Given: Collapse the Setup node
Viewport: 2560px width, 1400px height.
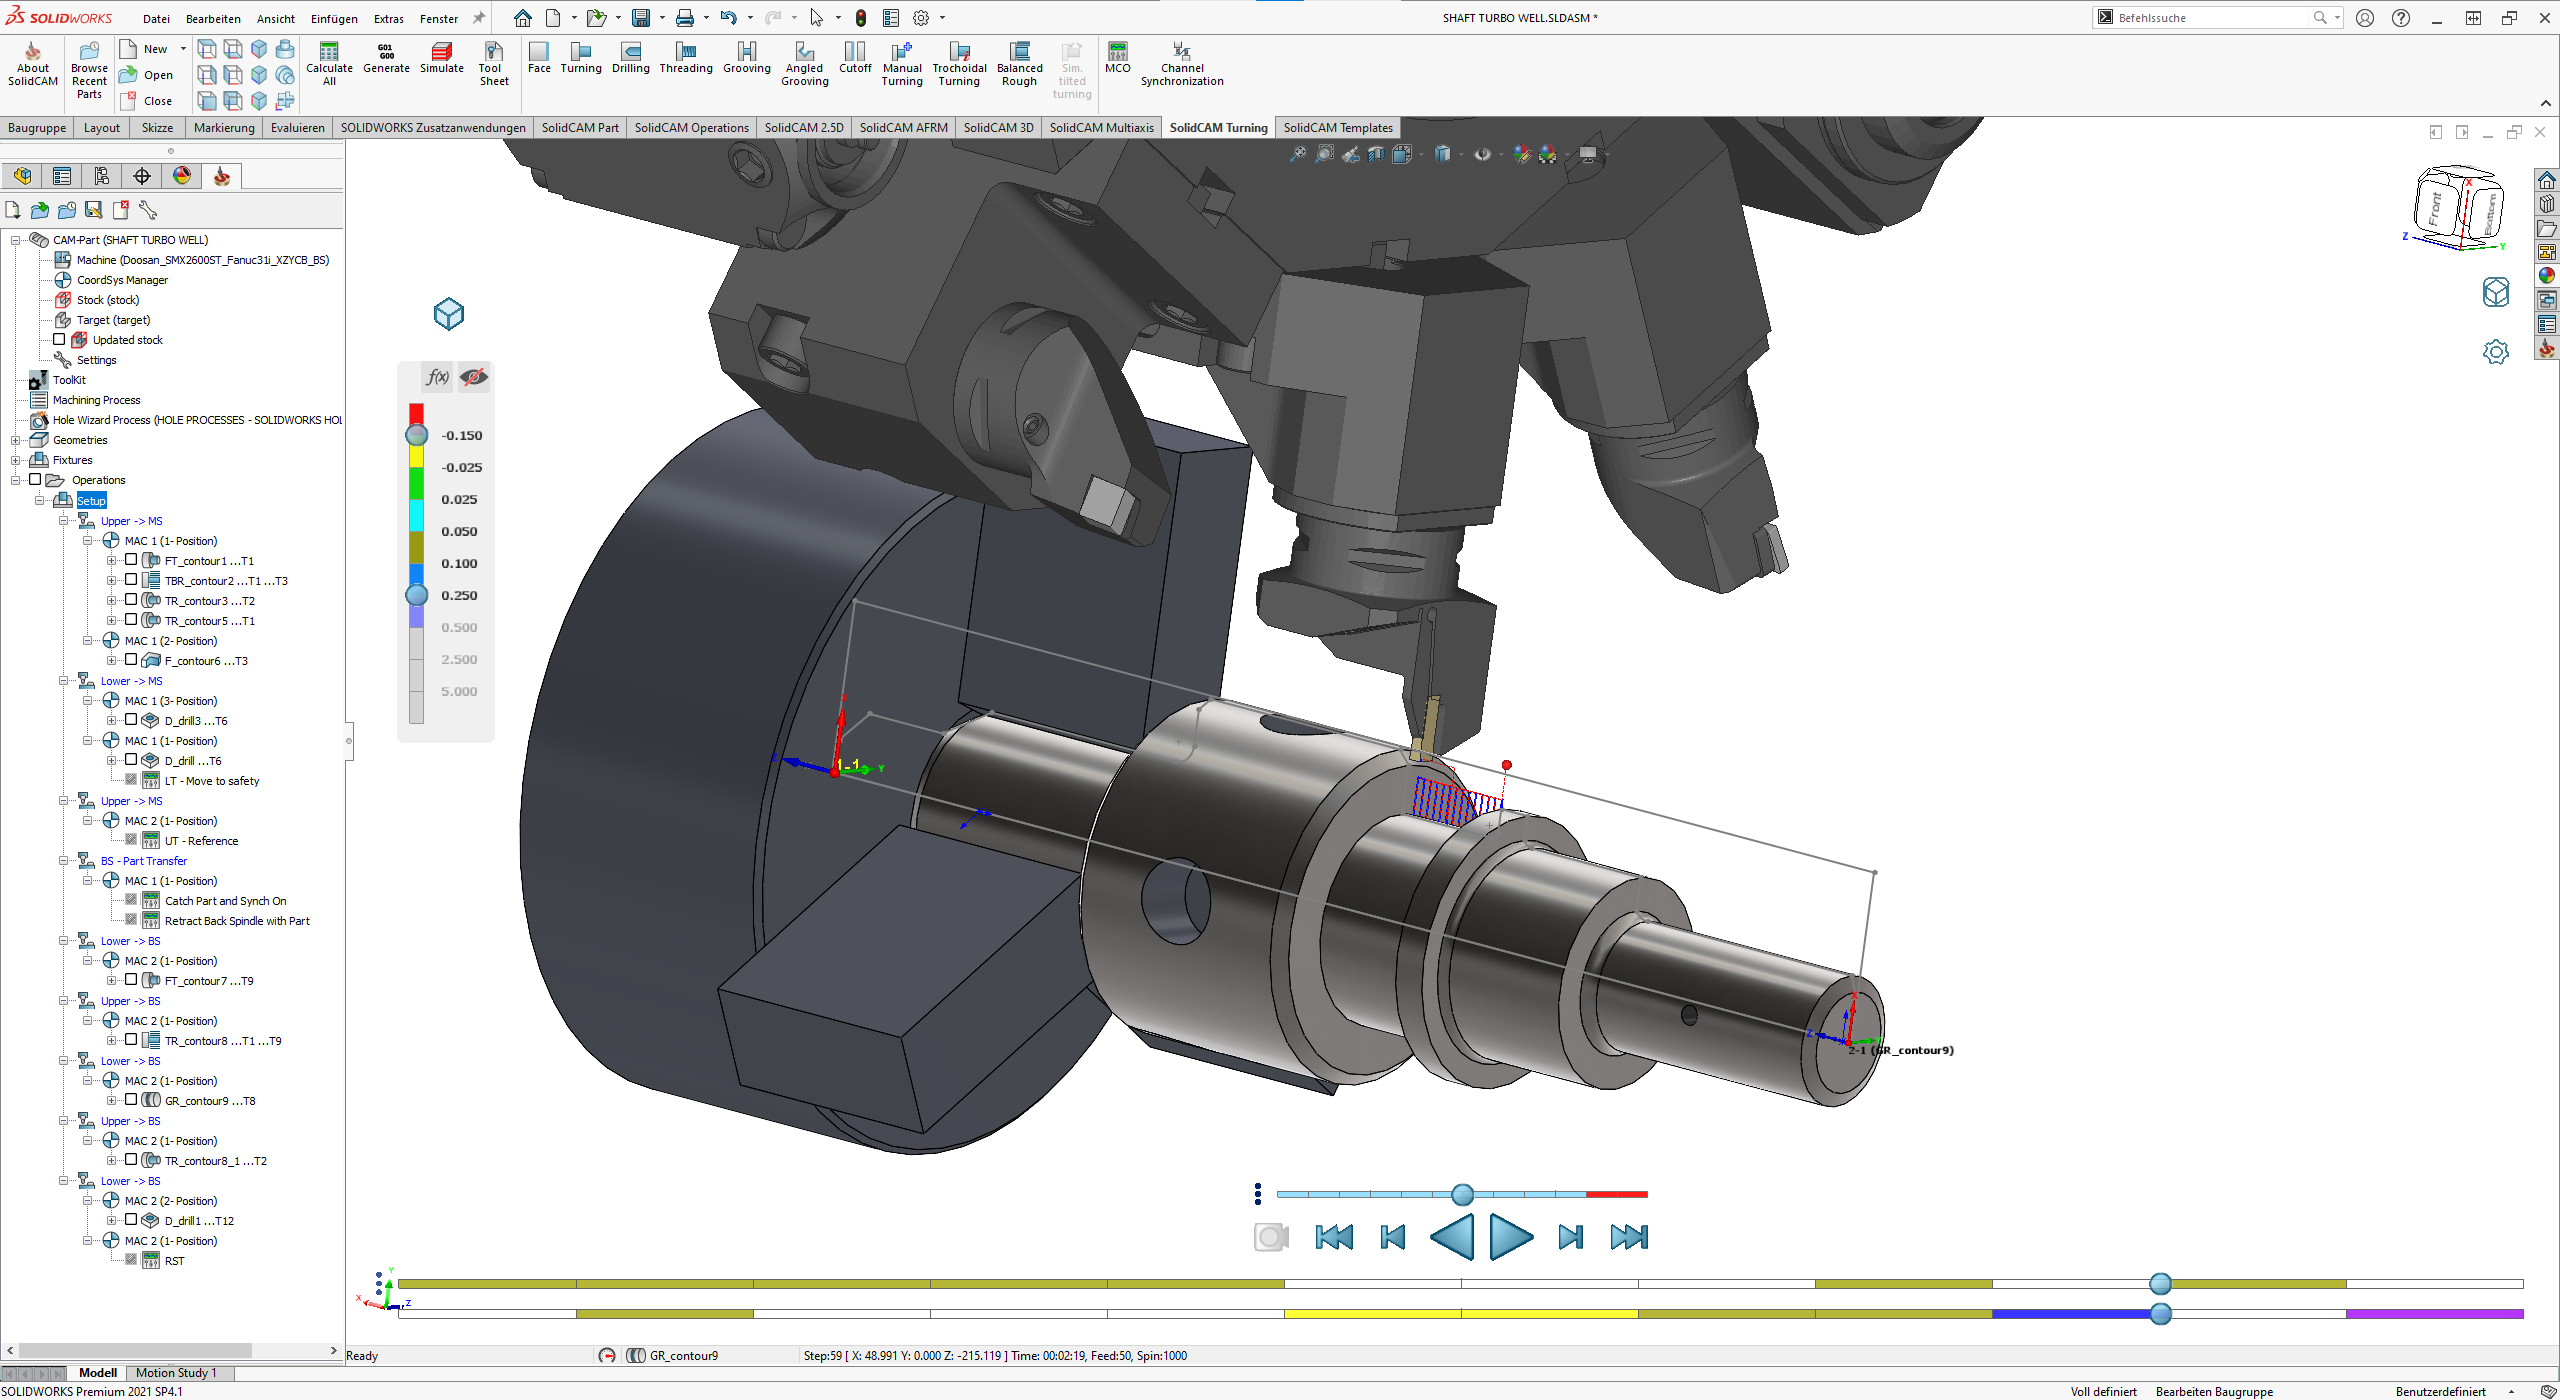Looking at the screenshot, I should (40, 500).
